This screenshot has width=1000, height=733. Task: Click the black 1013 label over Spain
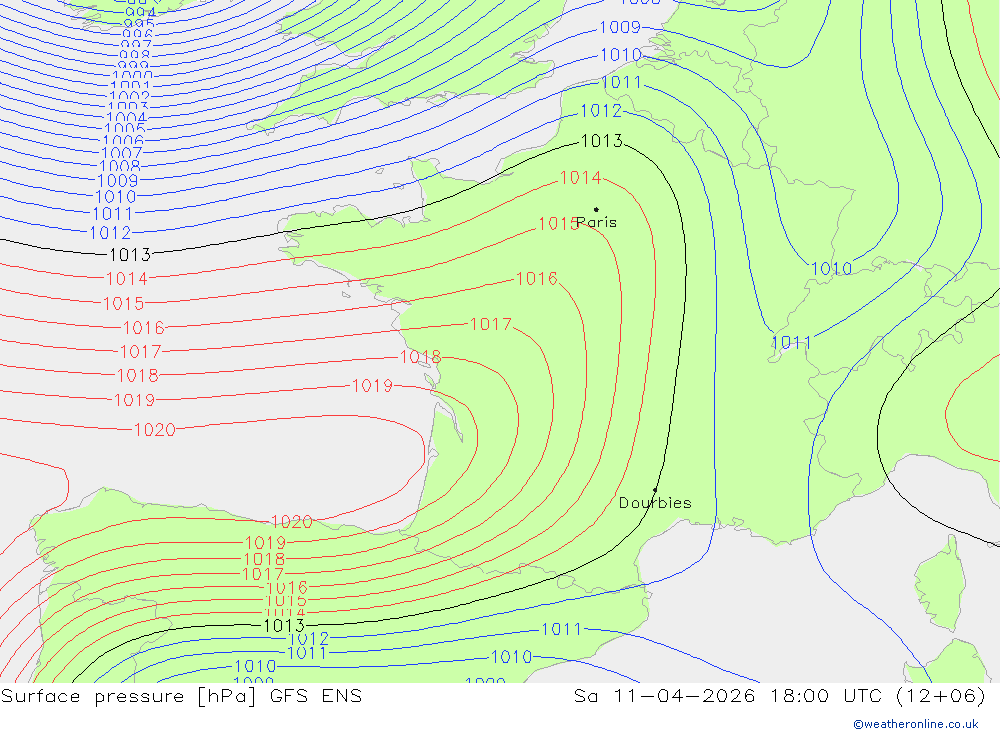point(284,626)
